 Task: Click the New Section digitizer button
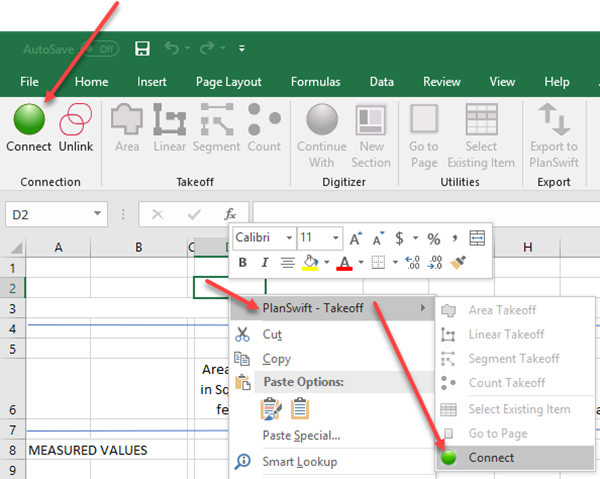pos(371,136)
